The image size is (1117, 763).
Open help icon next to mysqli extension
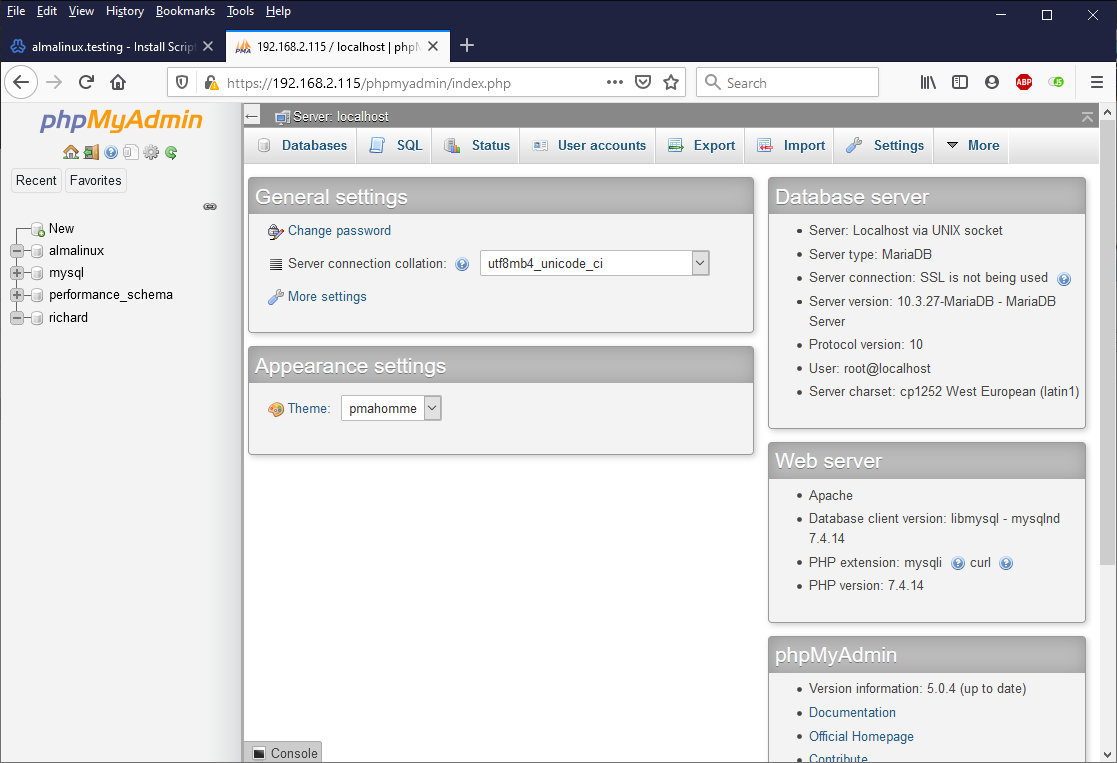point(958,564)
